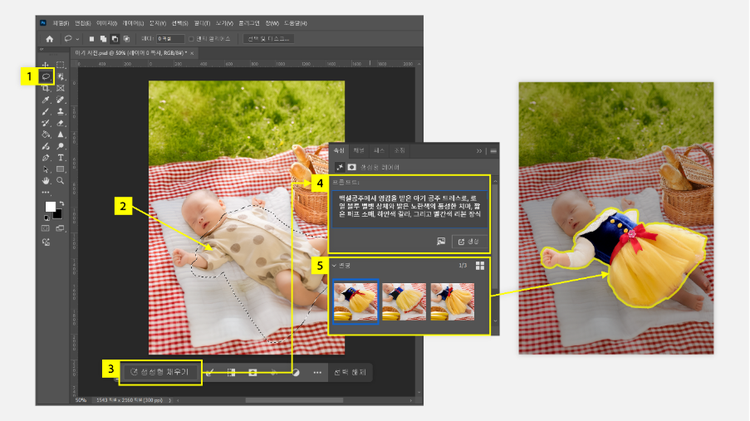Open status bar info arrow

[x=169, y=400]
